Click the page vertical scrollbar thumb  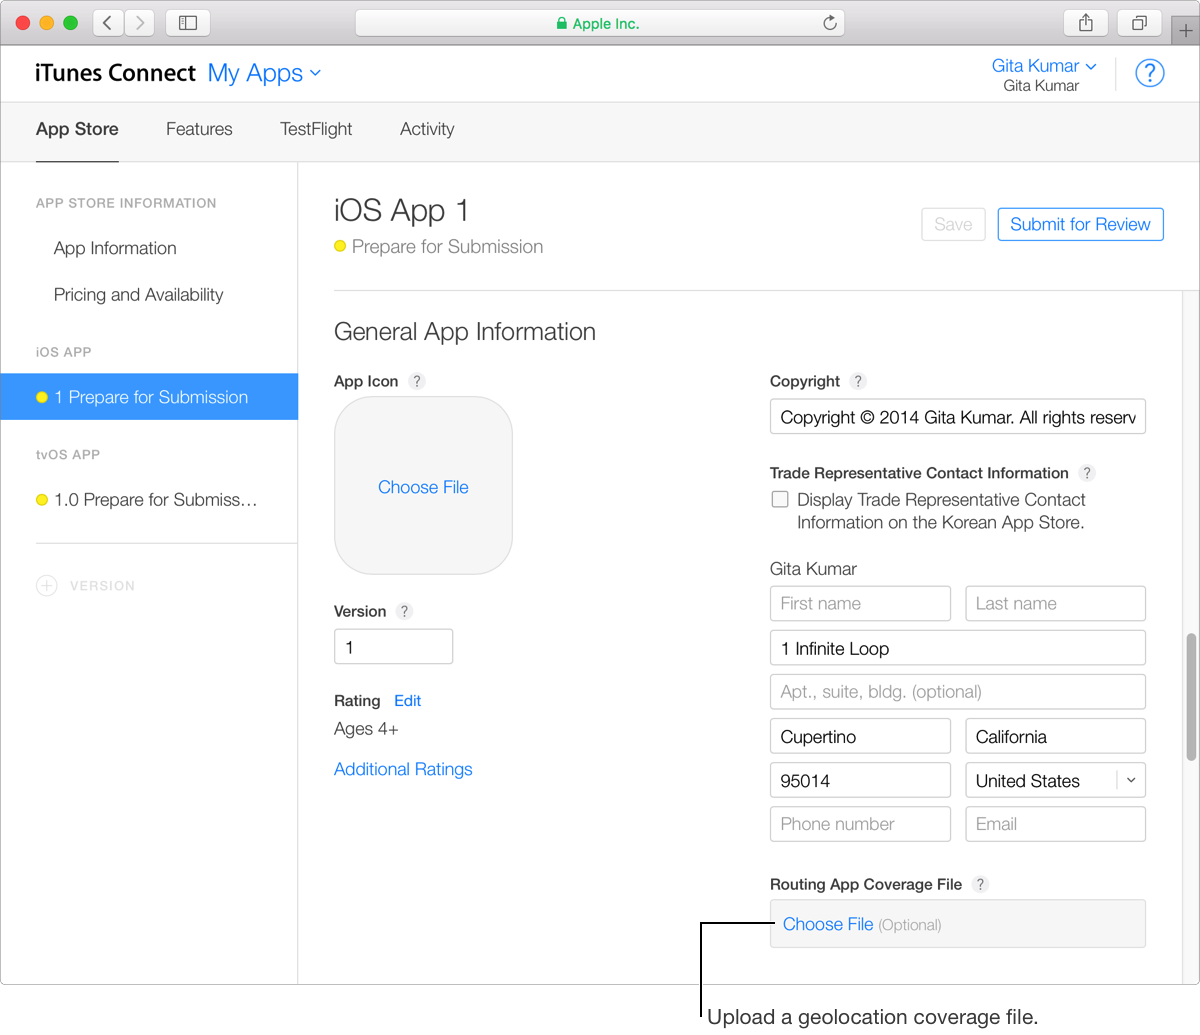point(1190,696)
